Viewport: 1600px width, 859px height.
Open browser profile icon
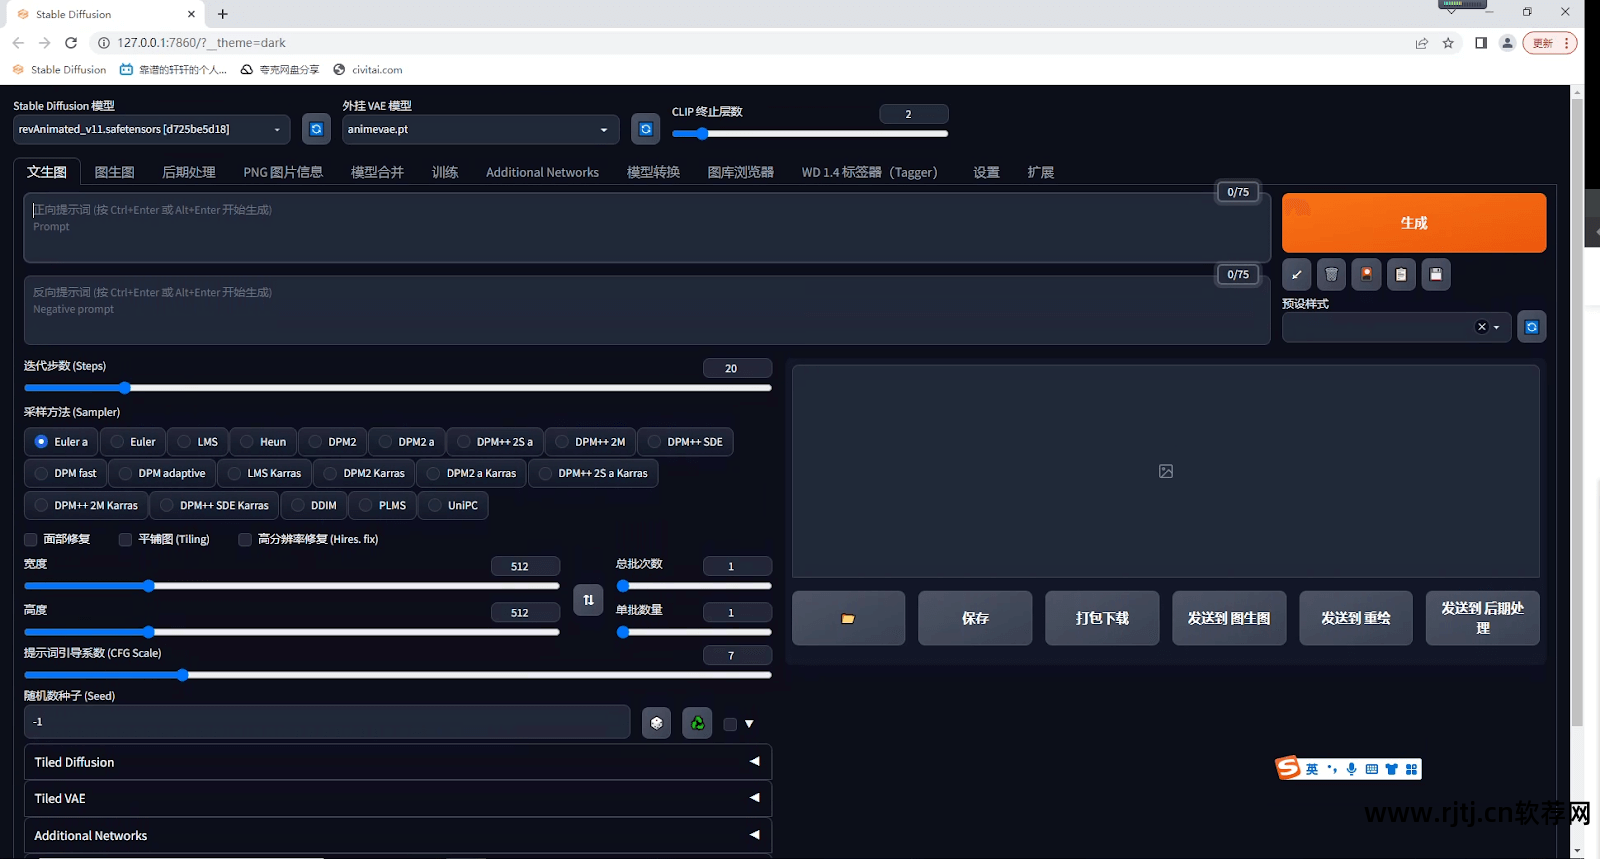pyautogui.click(x=1507, y=43)
